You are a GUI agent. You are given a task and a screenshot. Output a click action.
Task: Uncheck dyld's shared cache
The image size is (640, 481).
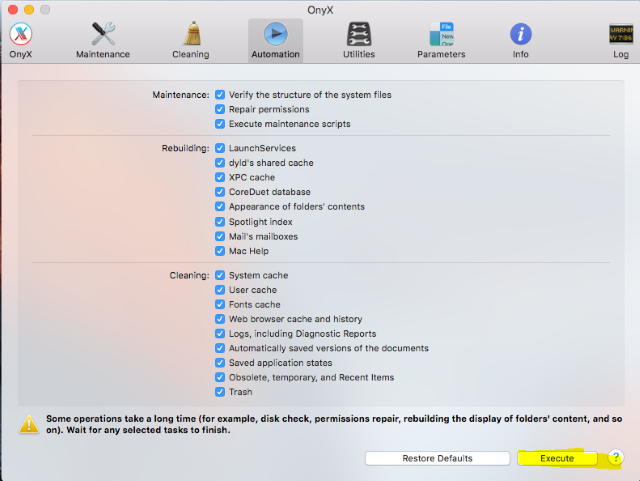(x=220, y=163)
